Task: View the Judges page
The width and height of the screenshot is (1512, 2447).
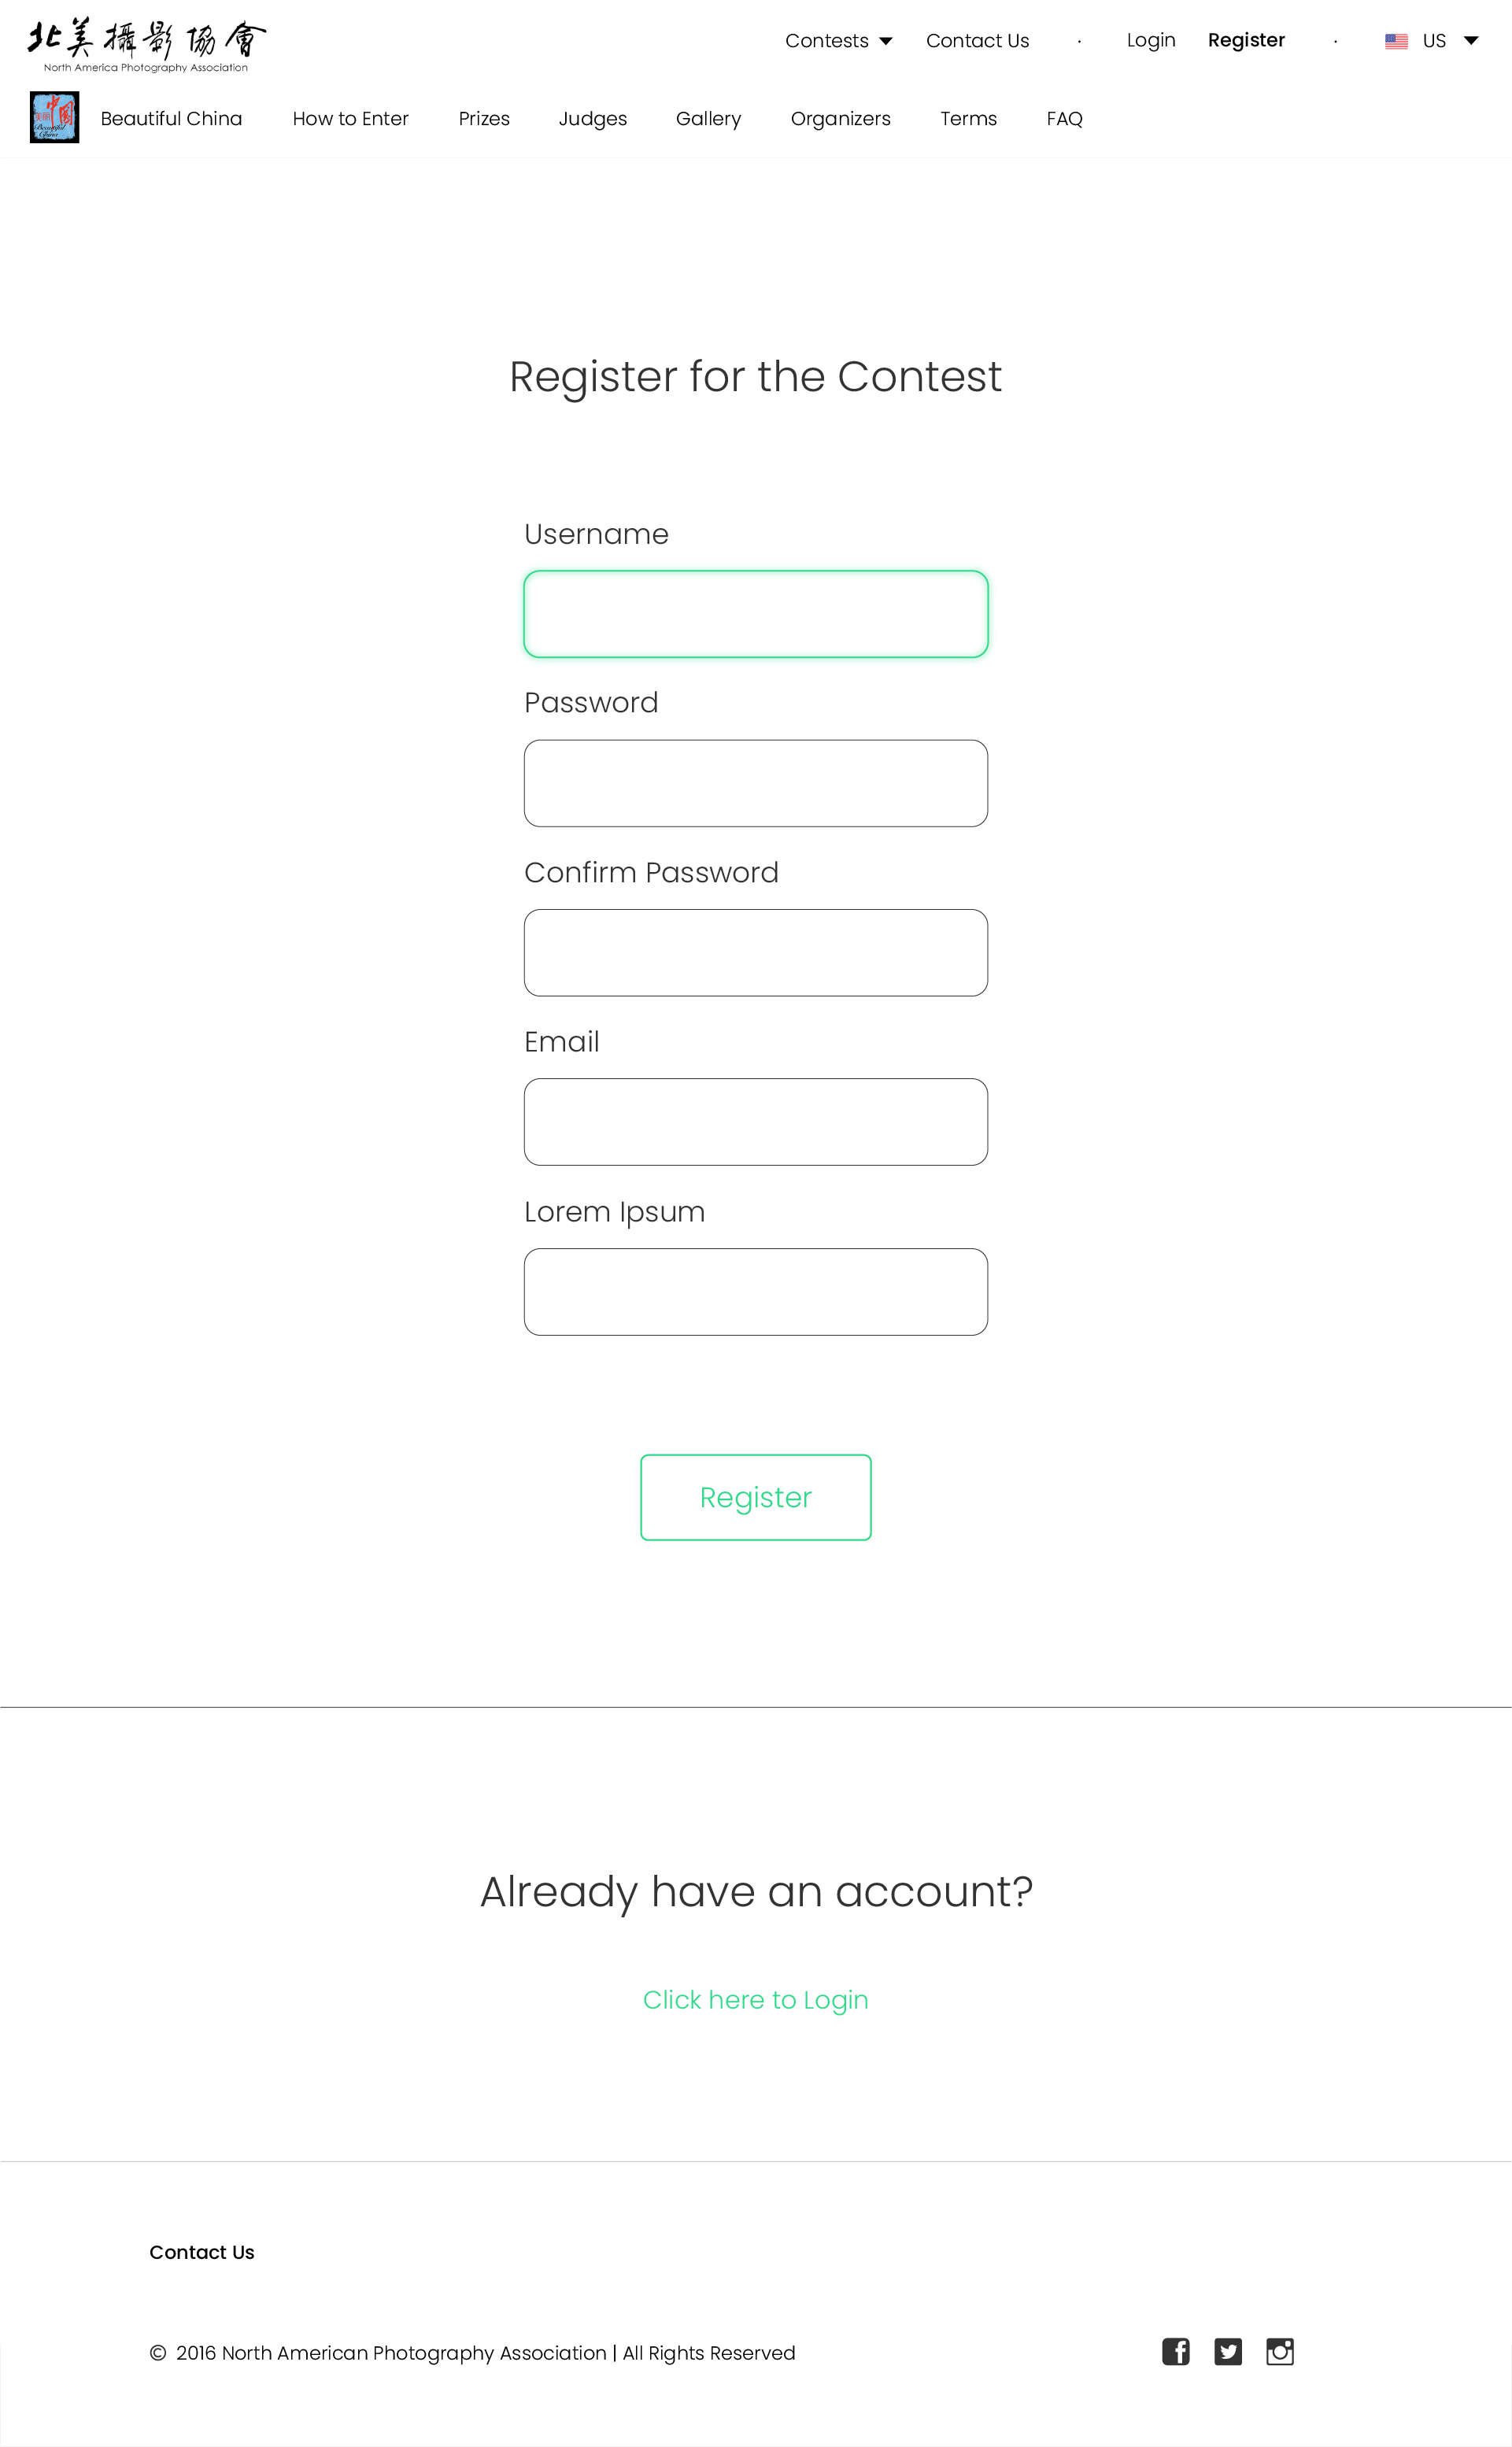Action: [592, 119]
